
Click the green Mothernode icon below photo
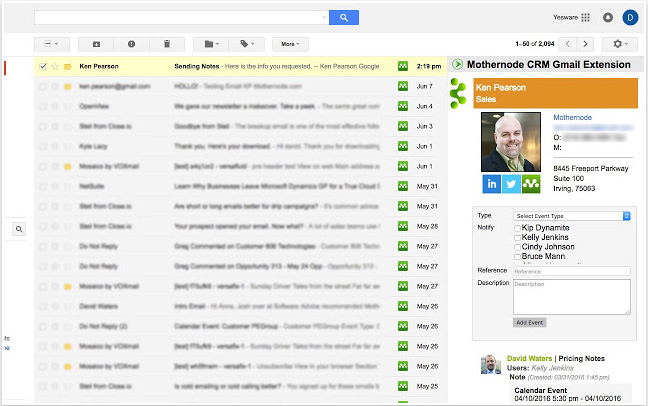(x=531, y=184)
